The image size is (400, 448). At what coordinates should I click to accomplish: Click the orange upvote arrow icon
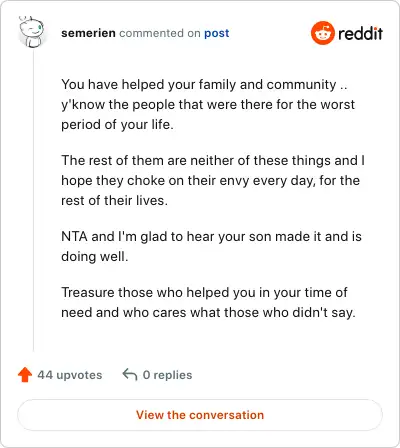[25, 375]
